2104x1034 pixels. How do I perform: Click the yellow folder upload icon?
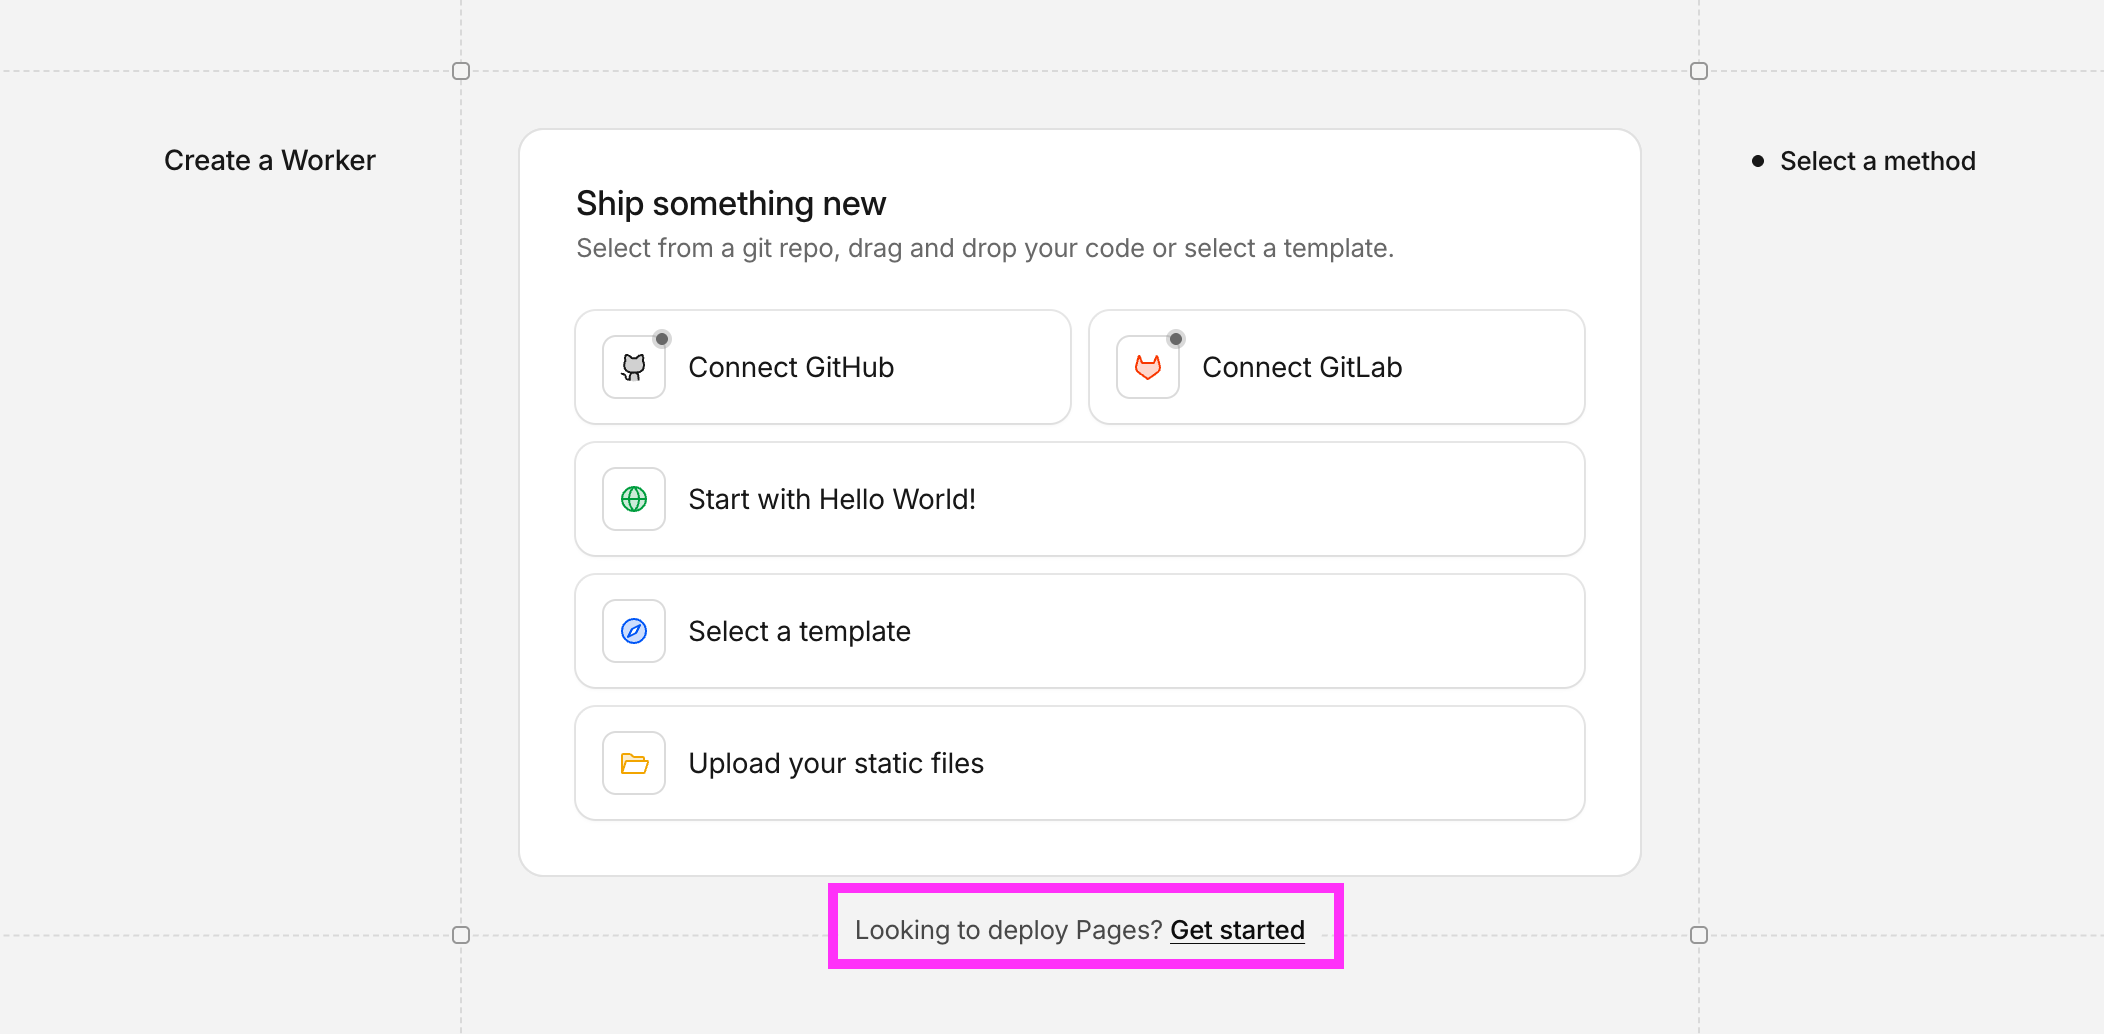(x=634, y=763)
